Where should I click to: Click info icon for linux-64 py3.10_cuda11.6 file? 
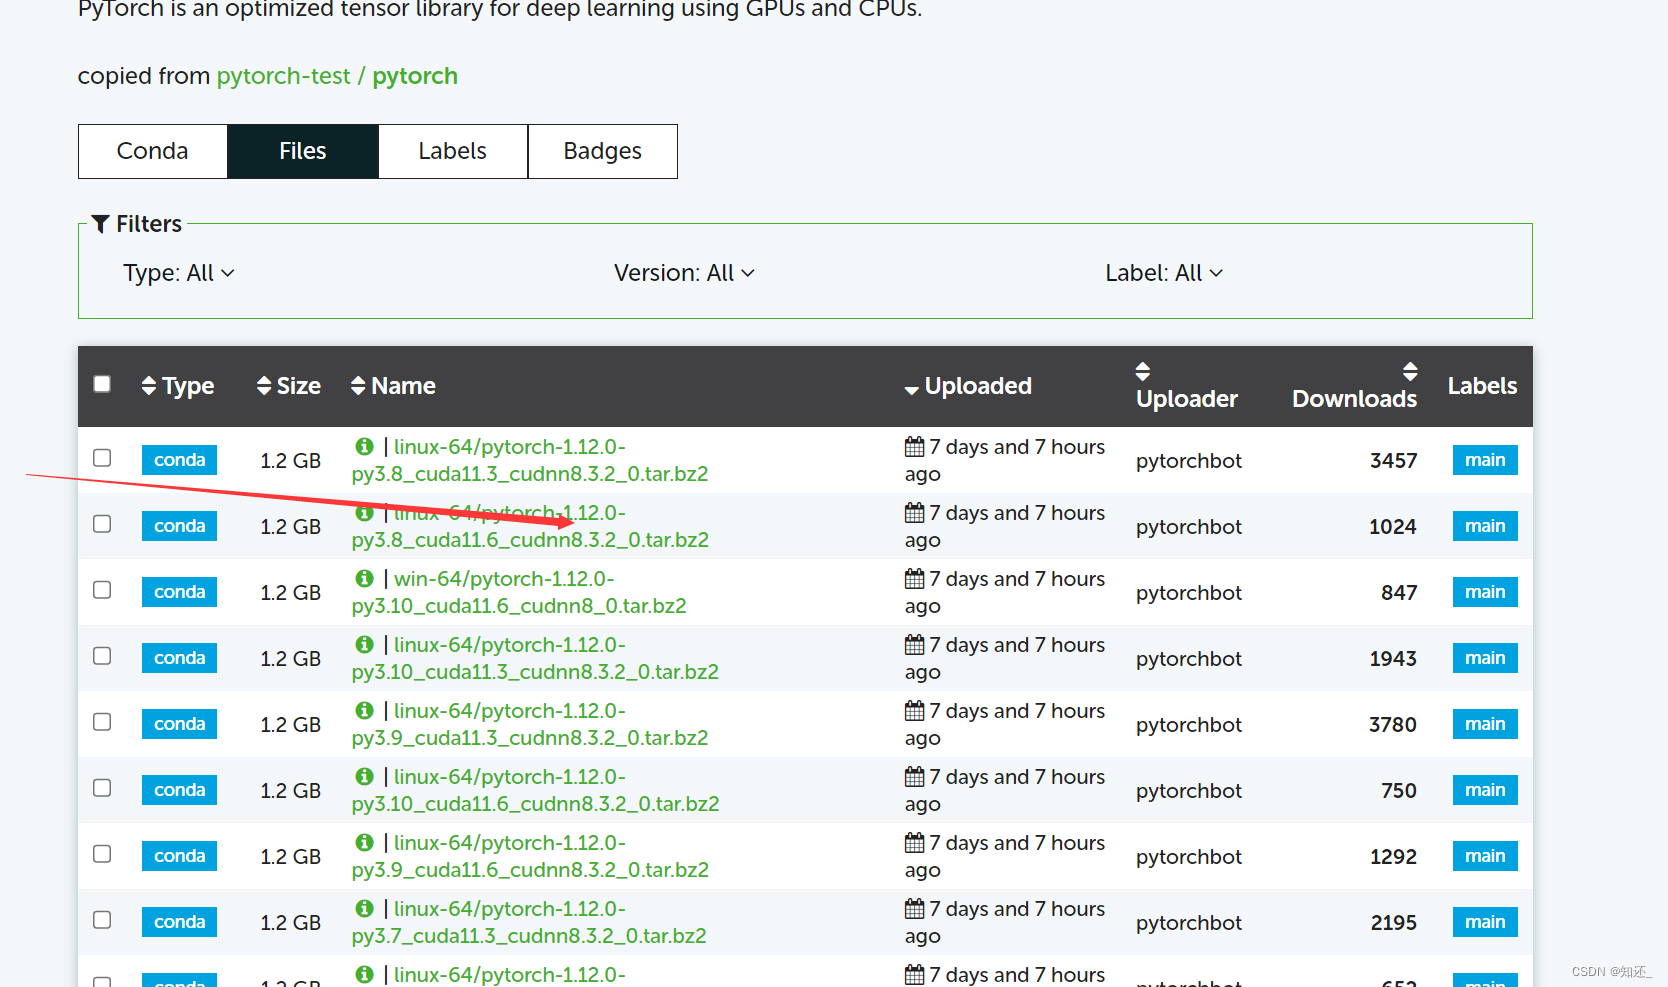(x=364, y=776)
